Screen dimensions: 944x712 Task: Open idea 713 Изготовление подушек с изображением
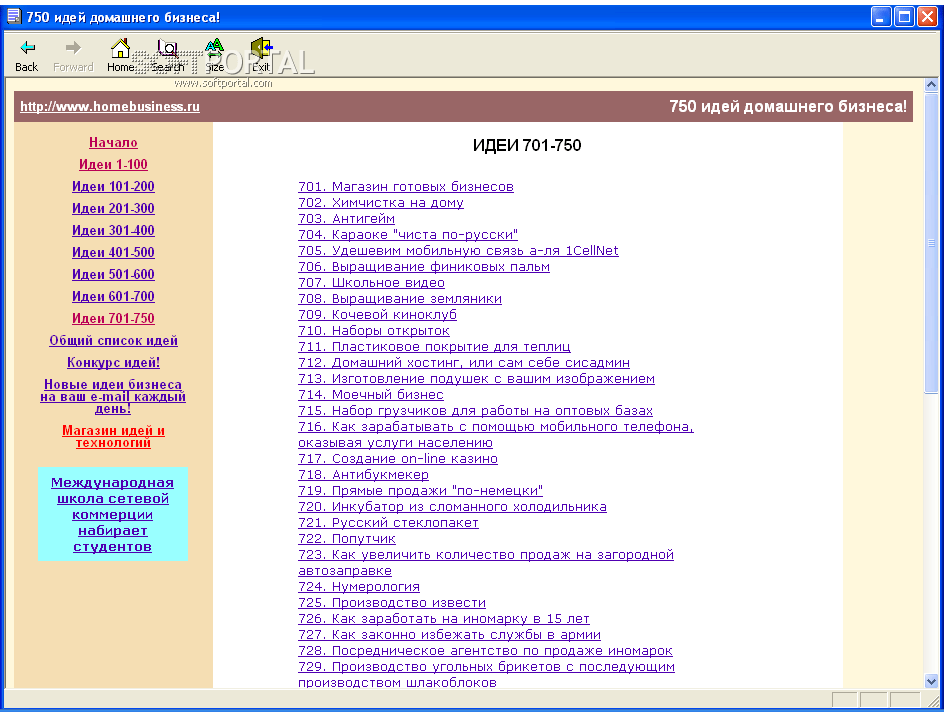coord(476,379)
